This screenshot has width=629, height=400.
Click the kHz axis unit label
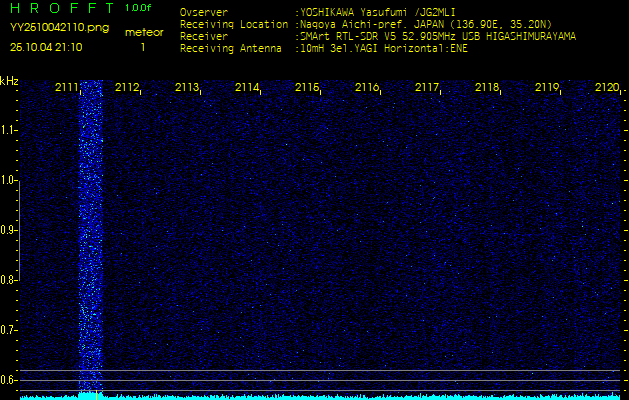[9, 81]
